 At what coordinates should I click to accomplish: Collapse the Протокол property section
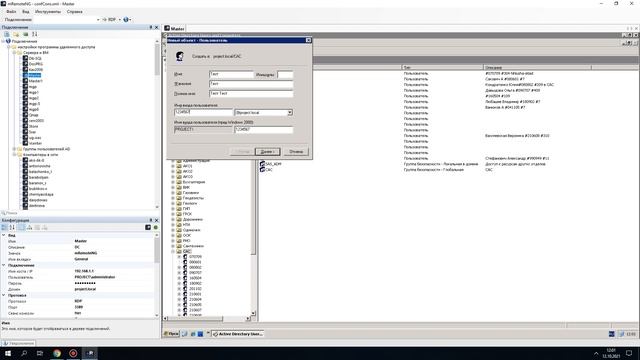pos(4,295)
